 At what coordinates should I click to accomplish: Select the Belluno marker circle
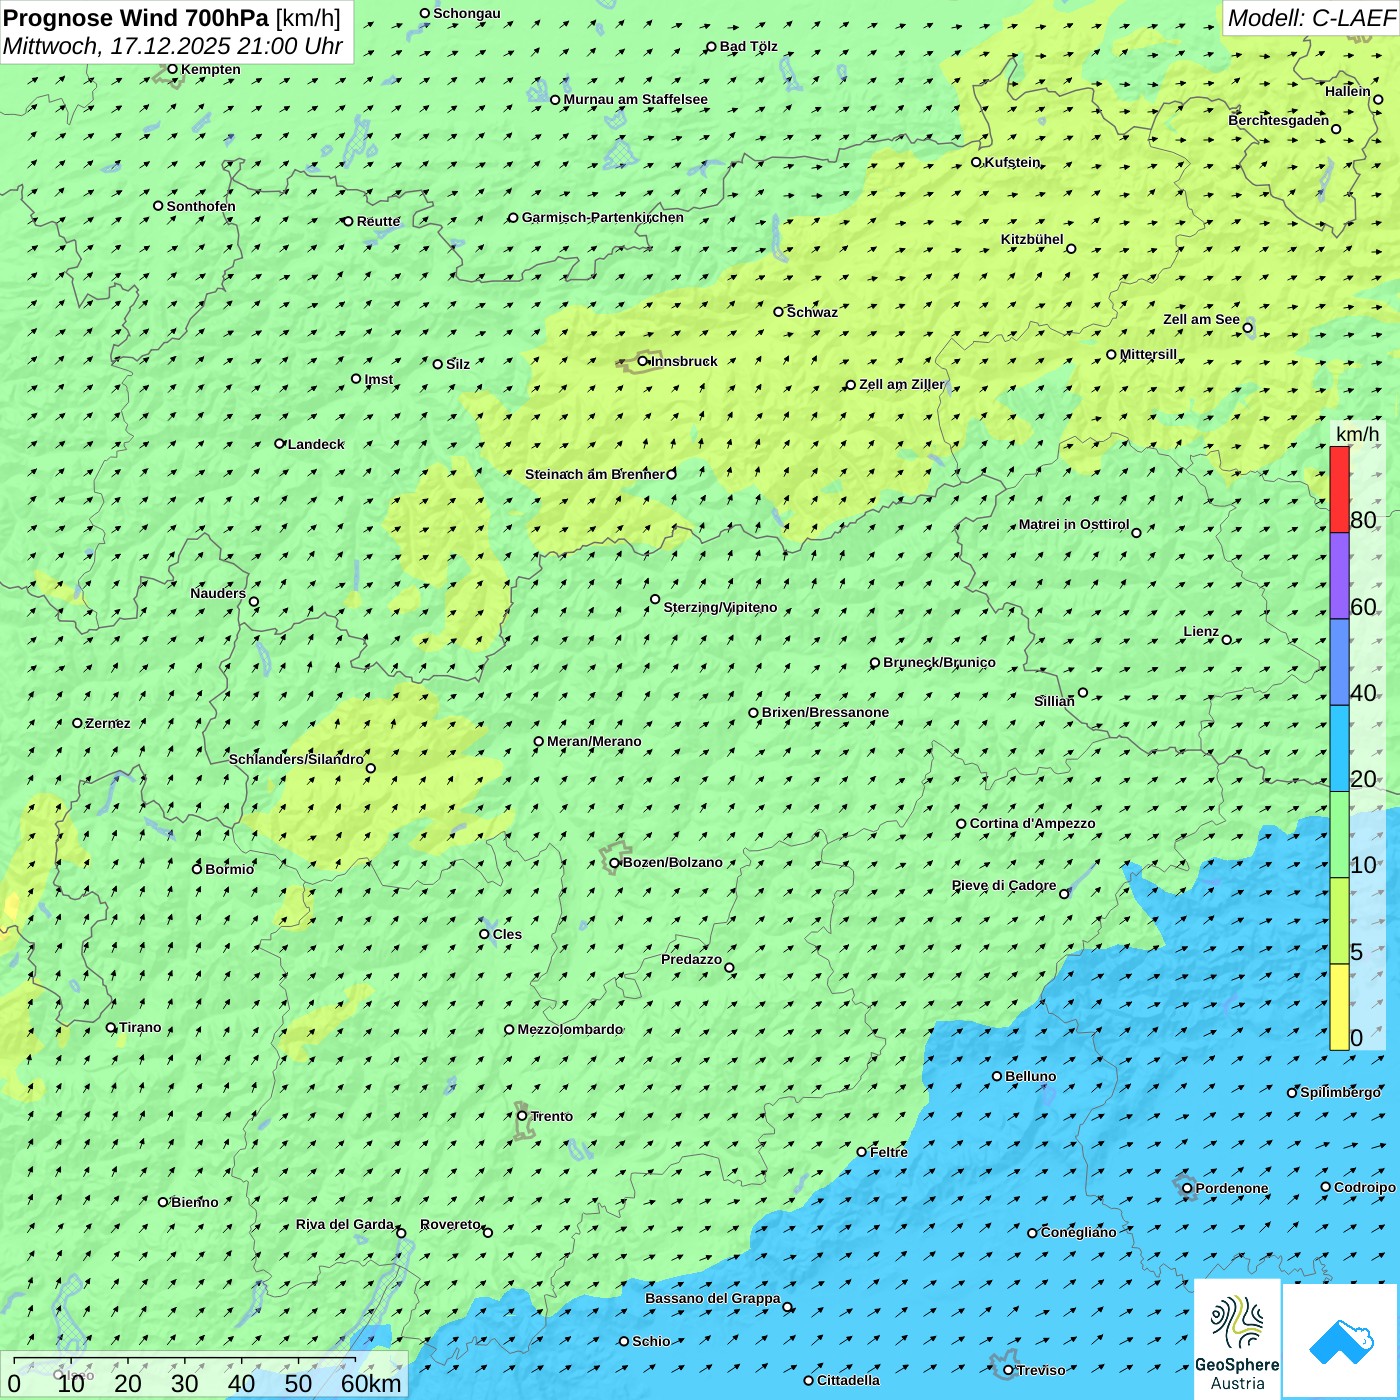997,1076
